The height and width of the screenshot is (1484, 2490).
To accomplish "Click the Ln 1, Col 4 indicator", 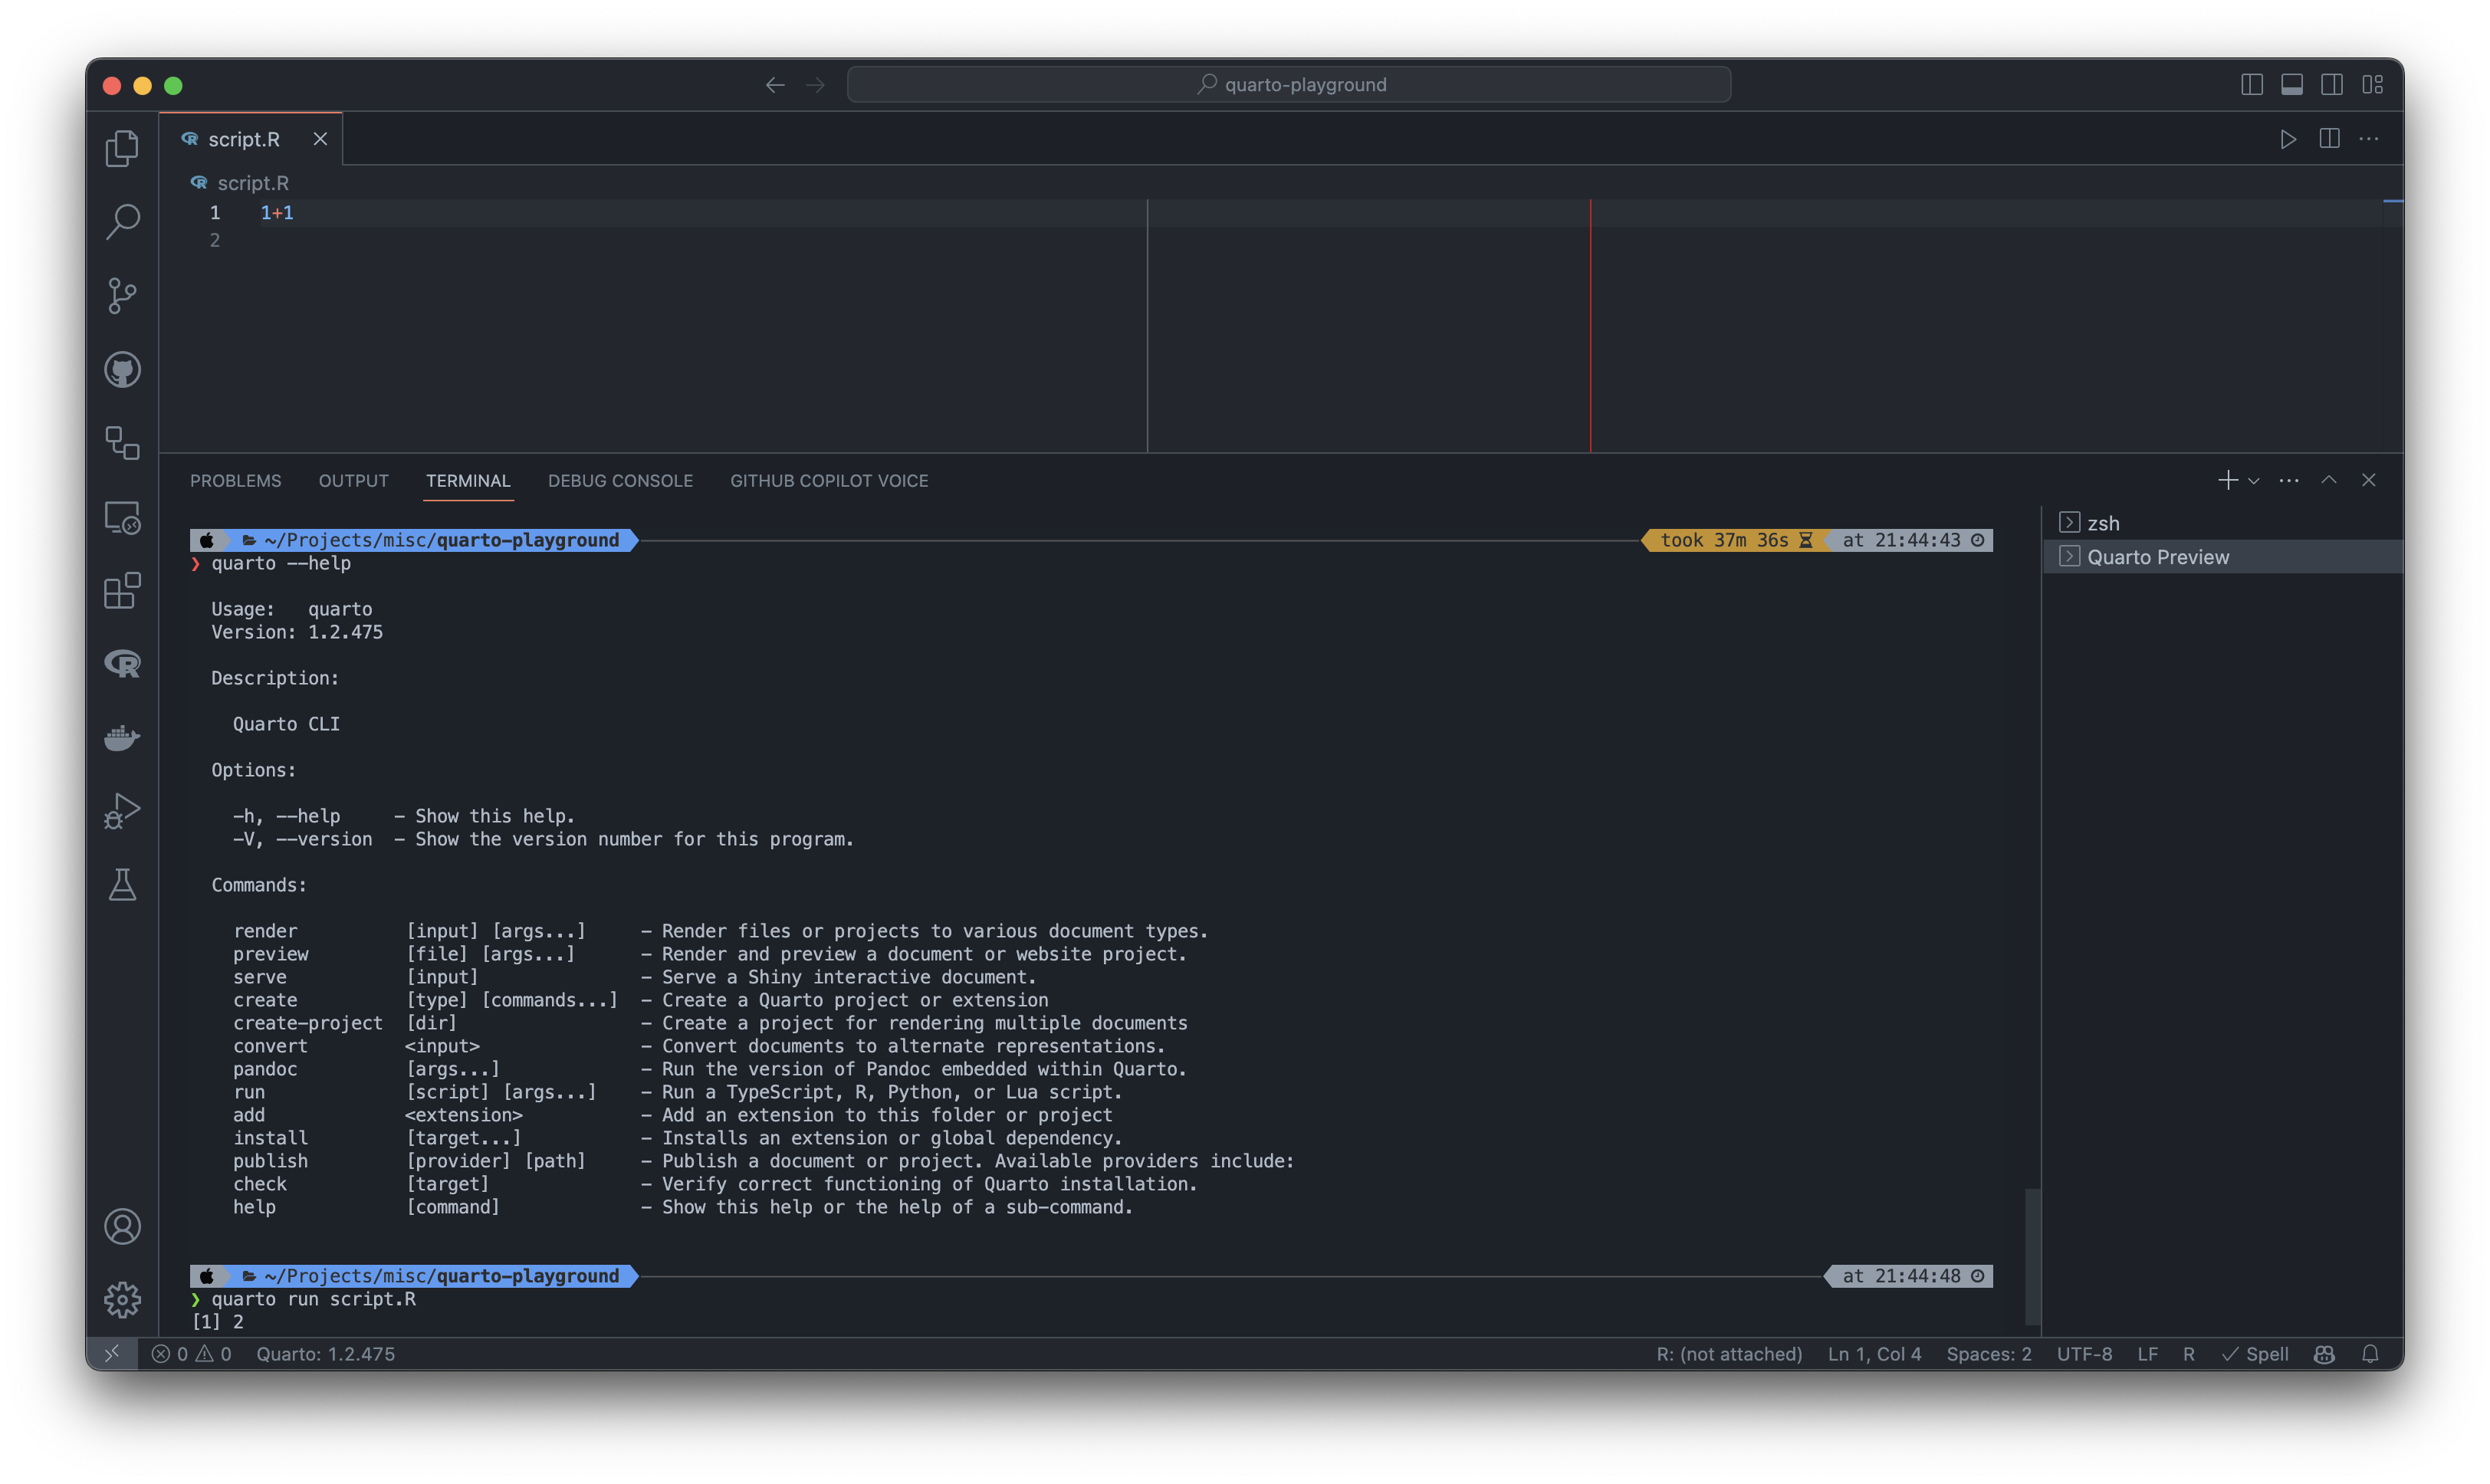I will point(1874,1353).
